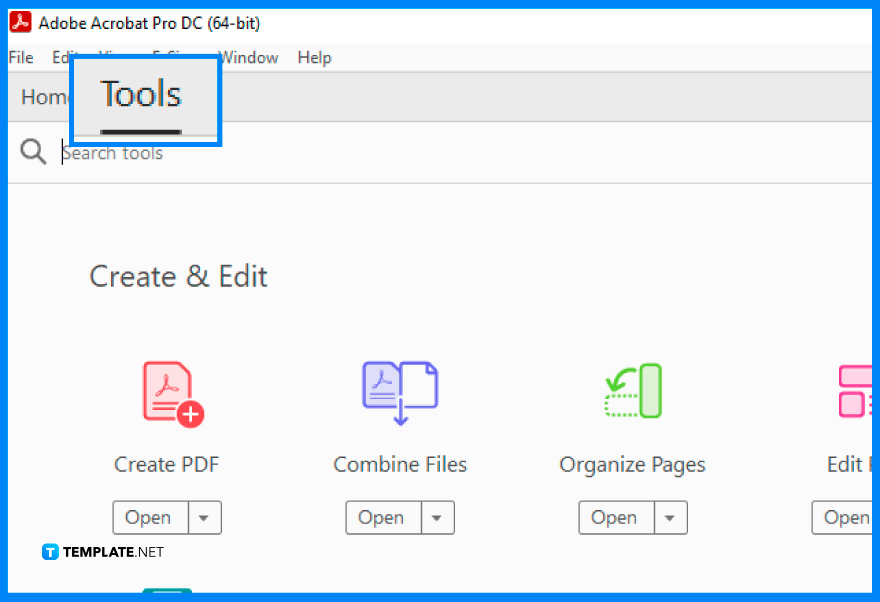Click the search magnifying glass icon
880x602 pixels.
point(33,151)
